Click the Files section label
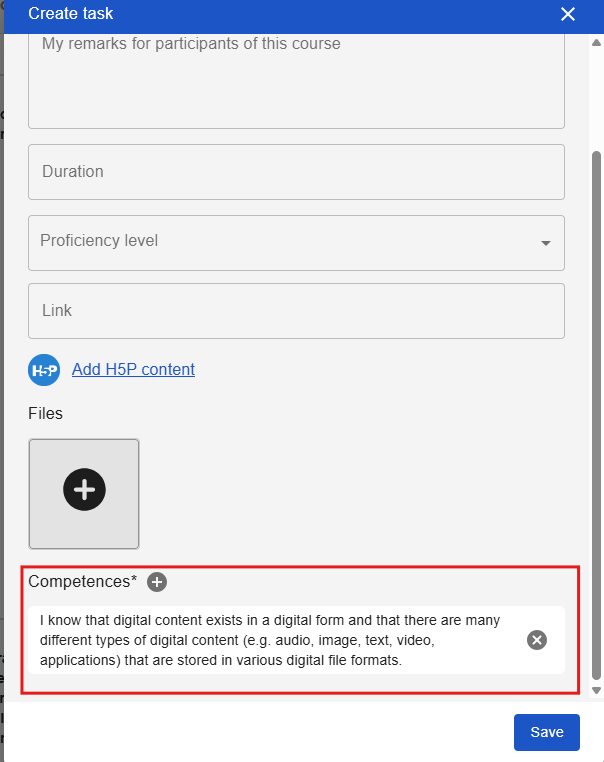Image resolution: width=604 pixels, height=762 pixels. pyautogui.click(x=45, y=413)
